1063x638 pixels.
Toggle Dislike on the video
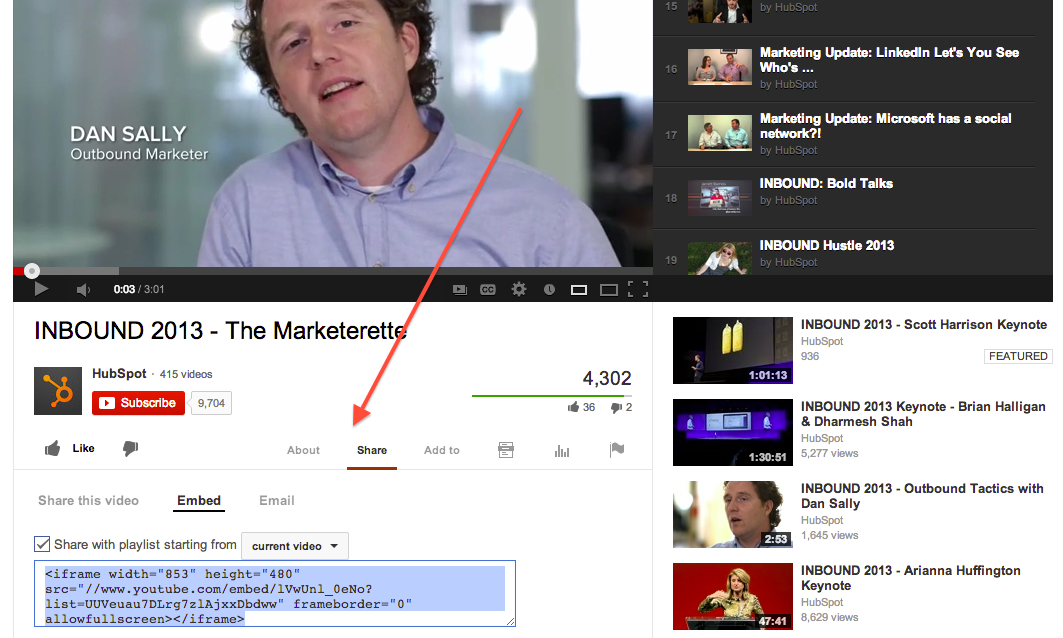coord(130,448)
